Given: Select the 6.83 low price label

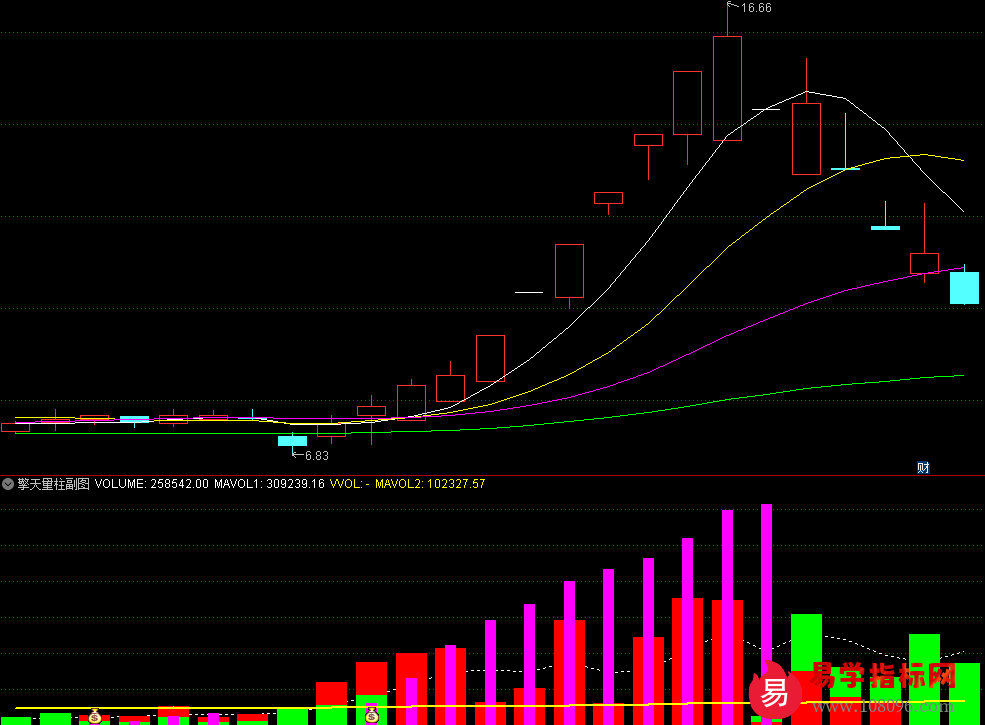Looking at the screenshot, I should [315, 455].
